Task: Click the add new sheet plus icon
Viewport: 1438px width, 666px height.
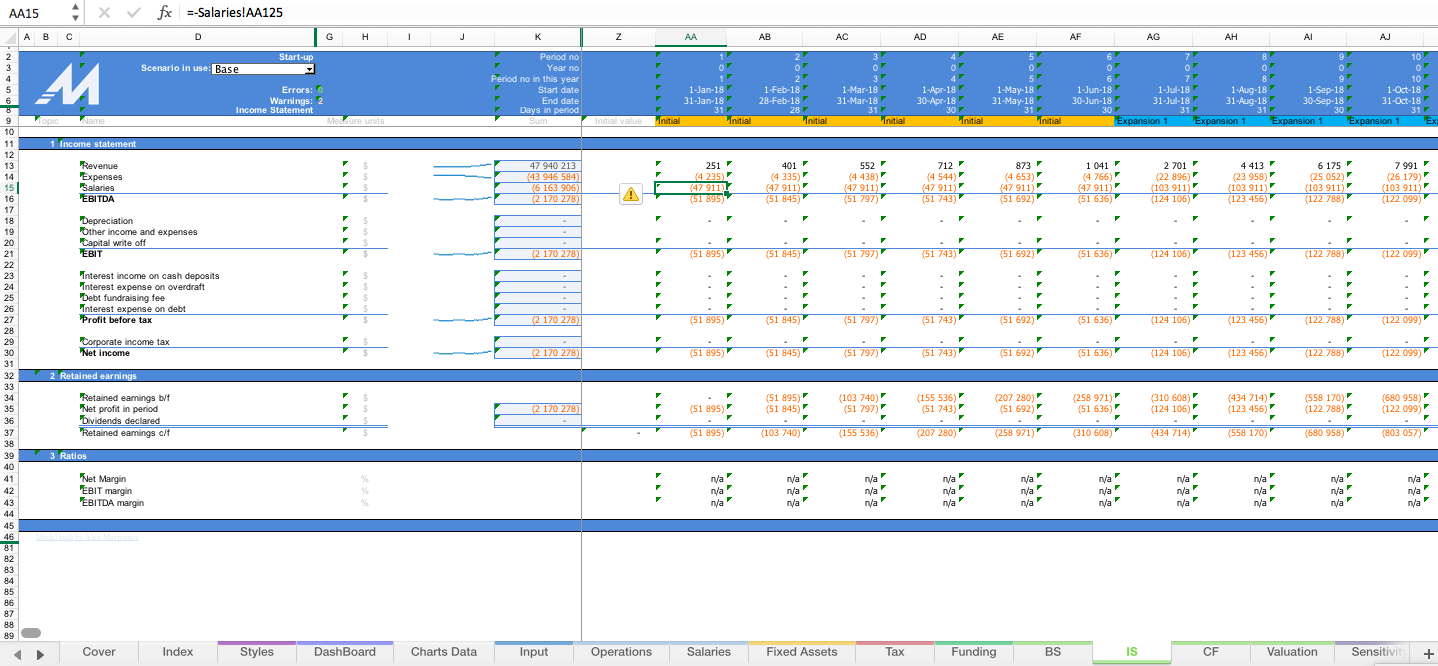Action: (1428, 651)
